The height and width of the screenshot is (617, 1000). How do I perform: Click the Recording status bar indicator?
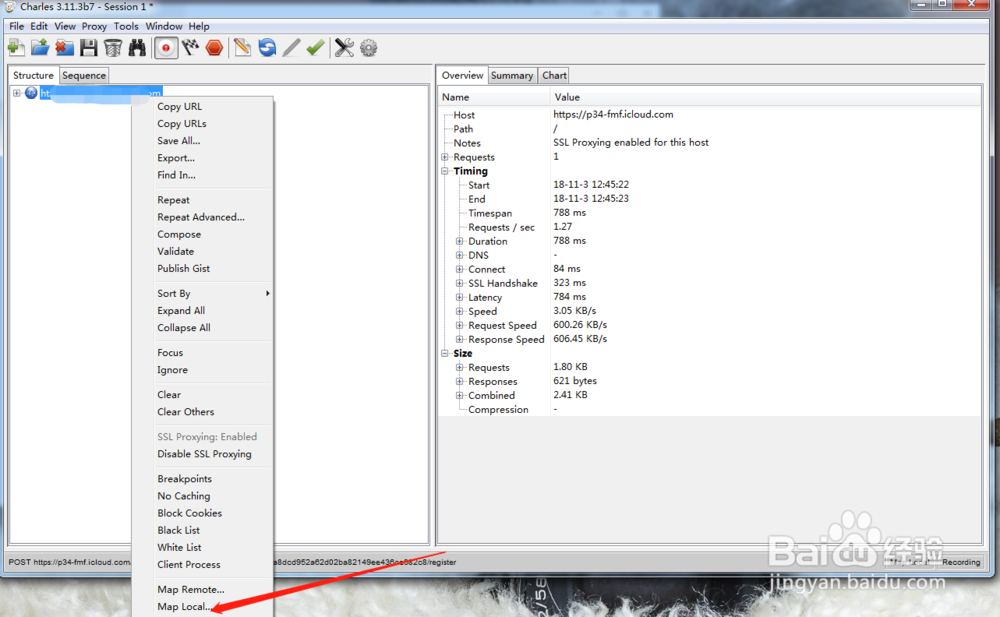pos(960,562)
